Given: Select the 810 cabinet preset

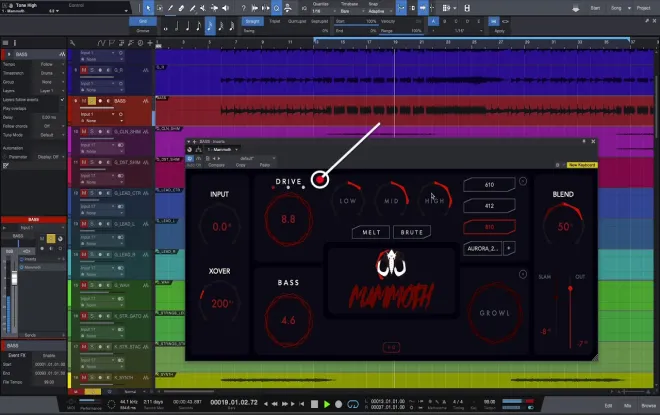Looking at the screenshot, I should (489, 227).
